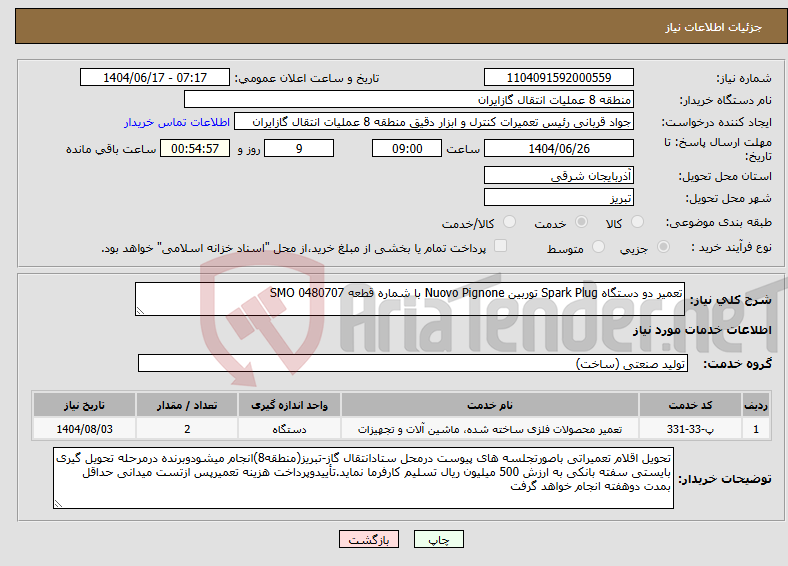Click the تاریخ نیاز column header
The height and width of the screenshot is (566, 788).
point(84,405)
